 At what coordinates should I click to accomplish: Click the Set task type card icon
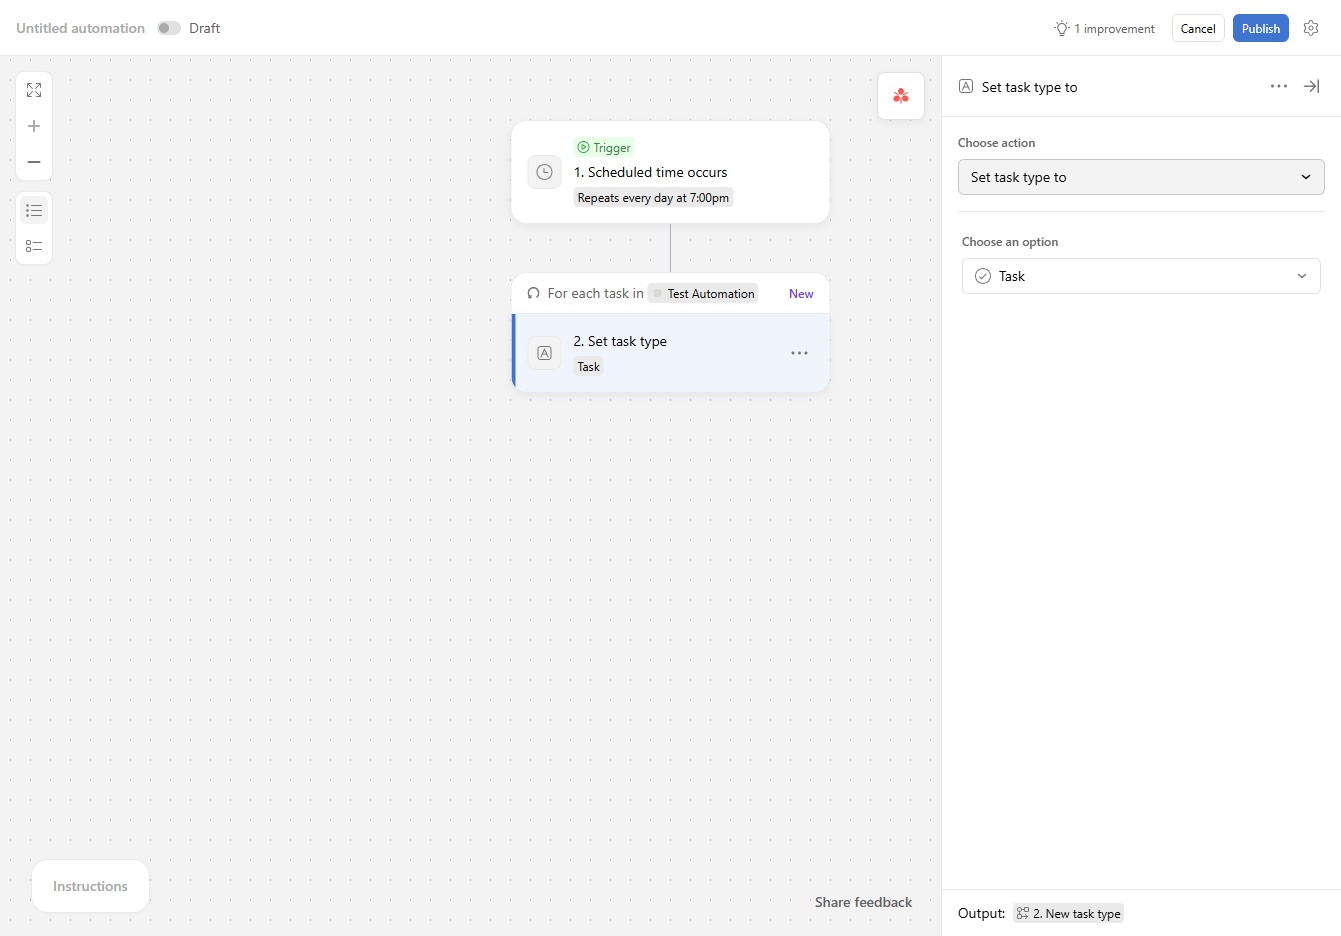(x=544, y=353)
